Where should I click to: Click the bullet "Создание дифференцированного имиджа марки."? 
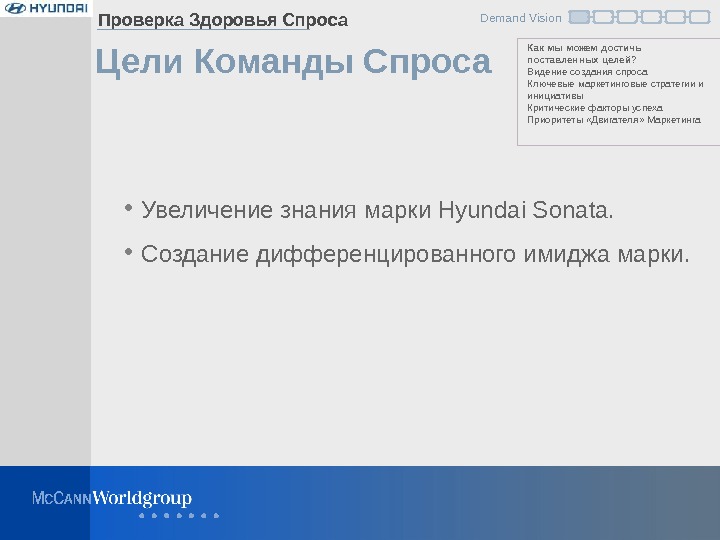tap(415, 253)
